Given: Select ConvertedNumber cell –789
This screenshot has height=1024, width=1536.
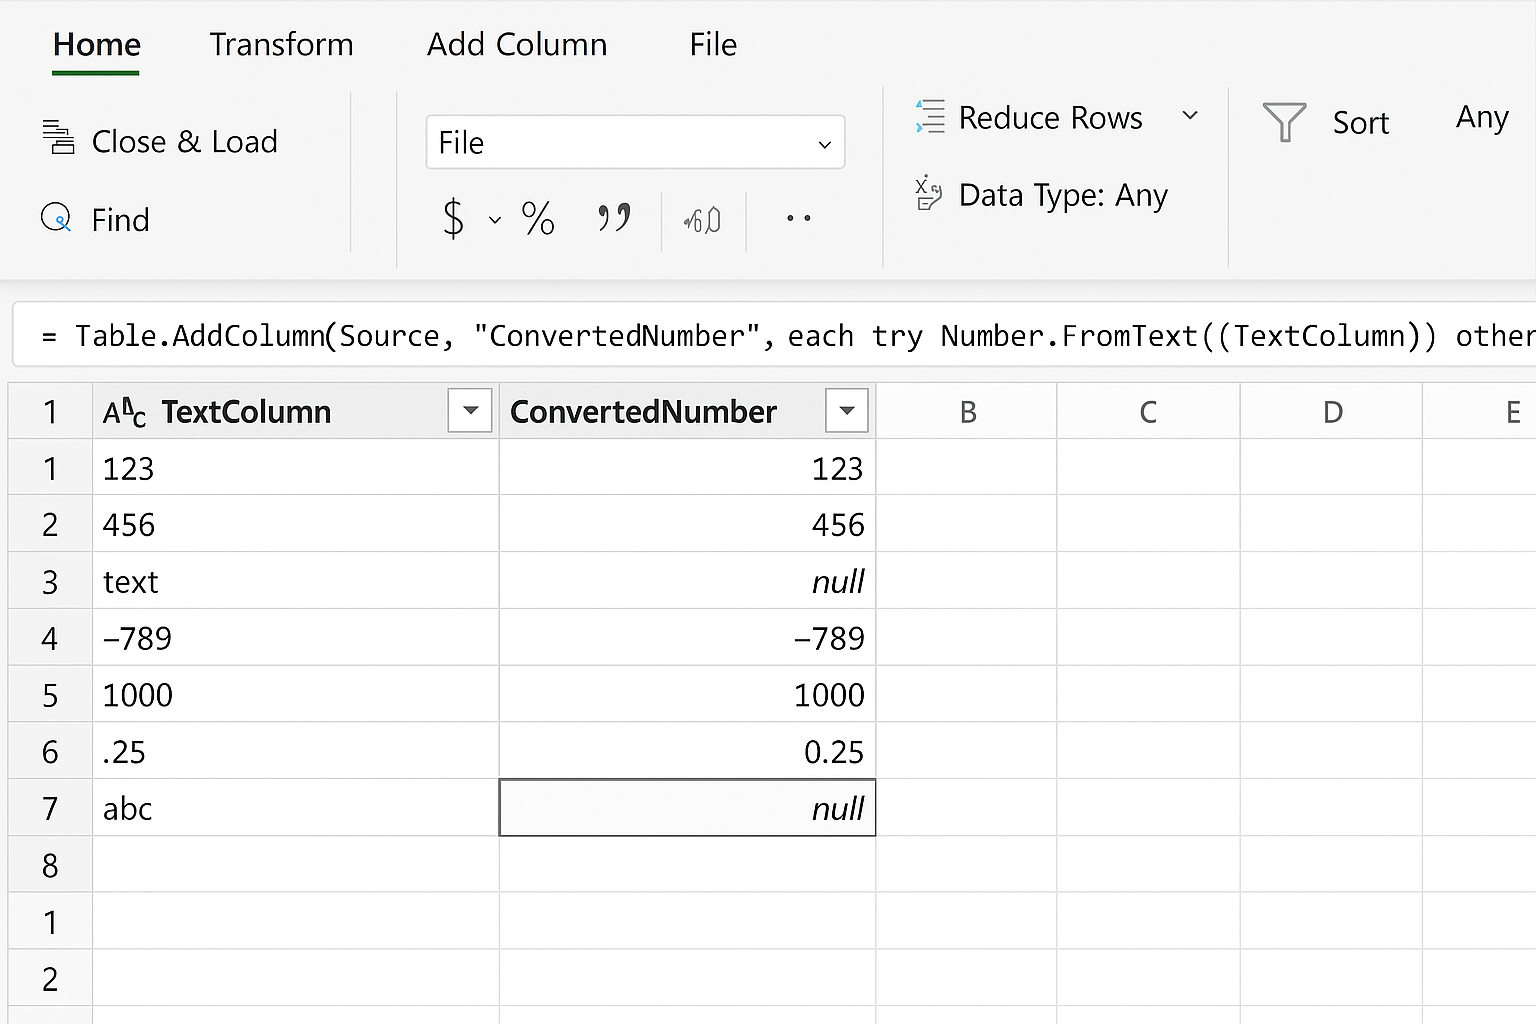Looking at the screenshot, I should [x=688, y=637].
